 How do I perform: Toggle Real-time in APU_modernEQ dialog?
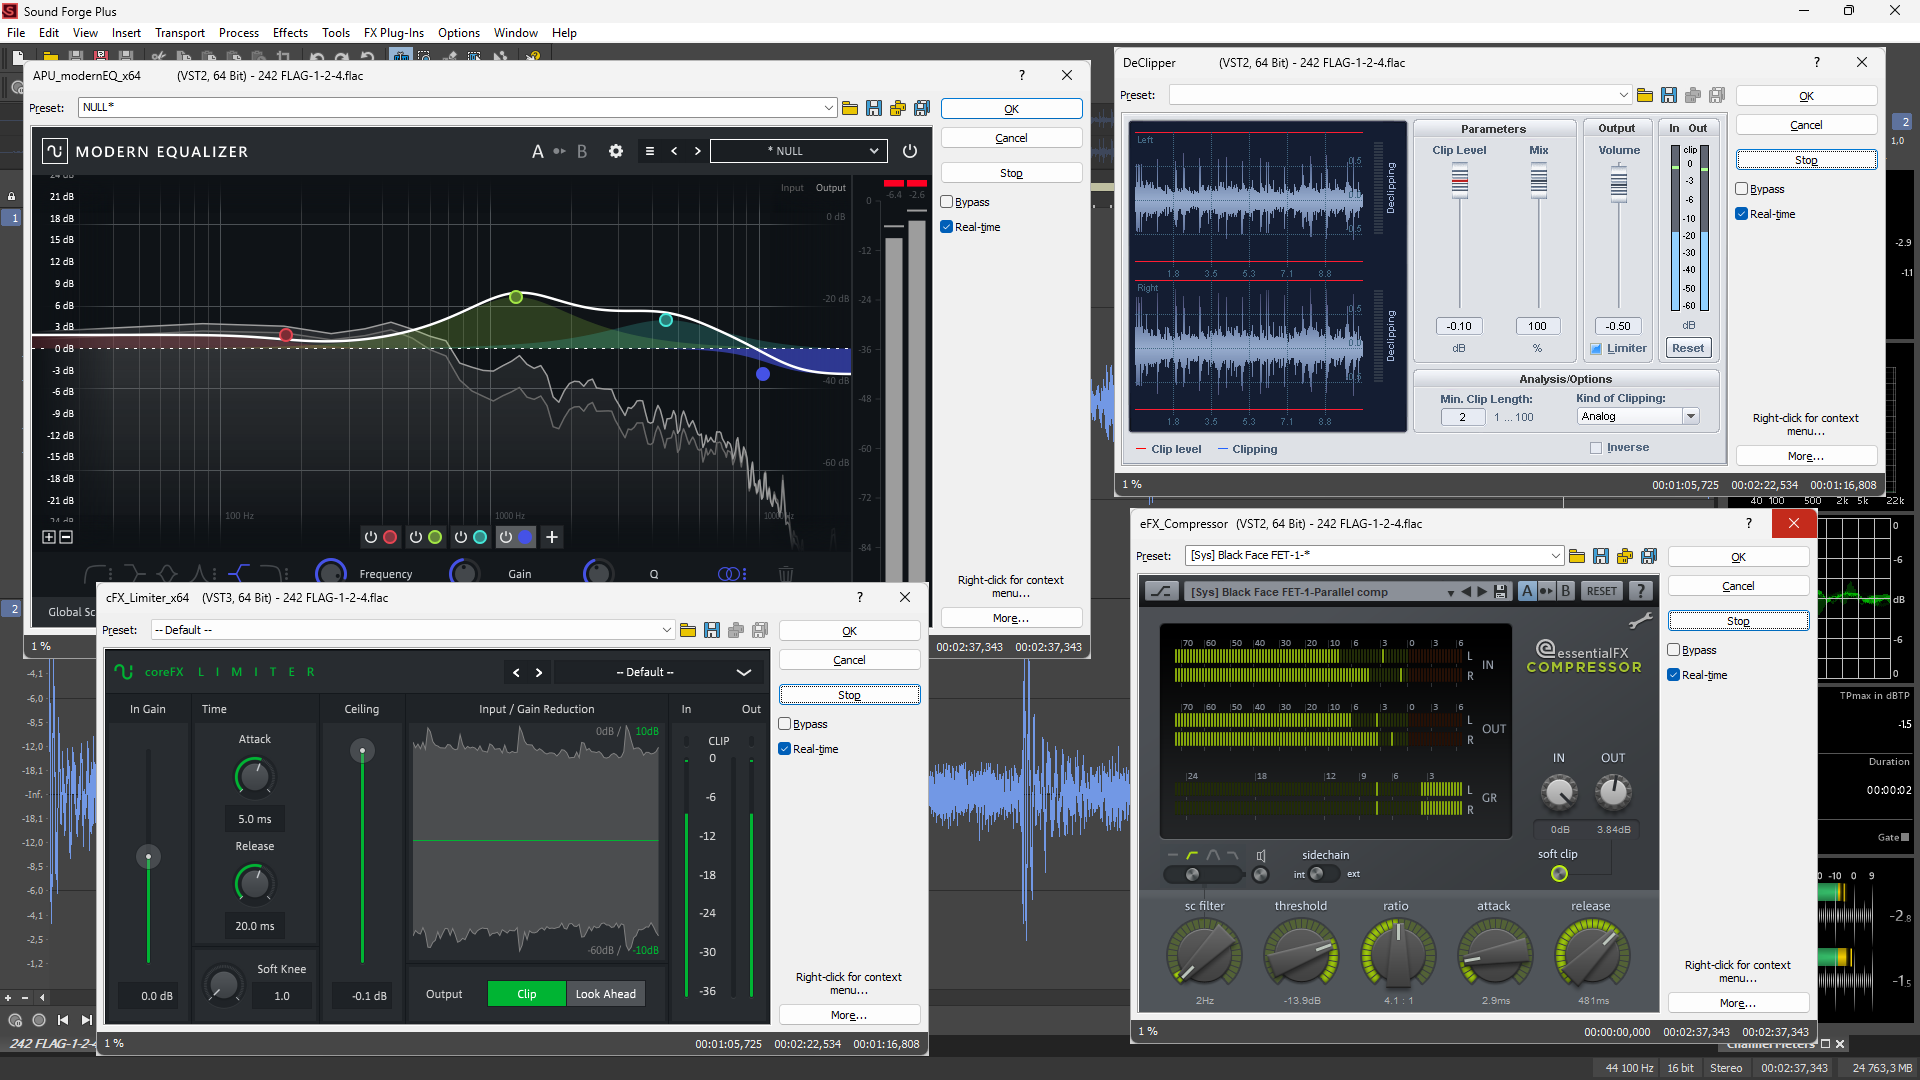tap(947, 227)
